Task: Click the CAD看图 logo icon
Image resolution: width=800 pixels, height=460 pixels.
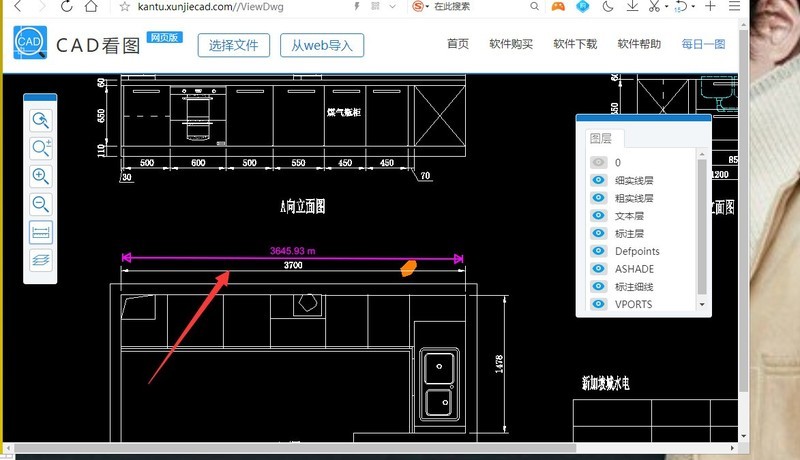Action: click(x=31, y=44)
